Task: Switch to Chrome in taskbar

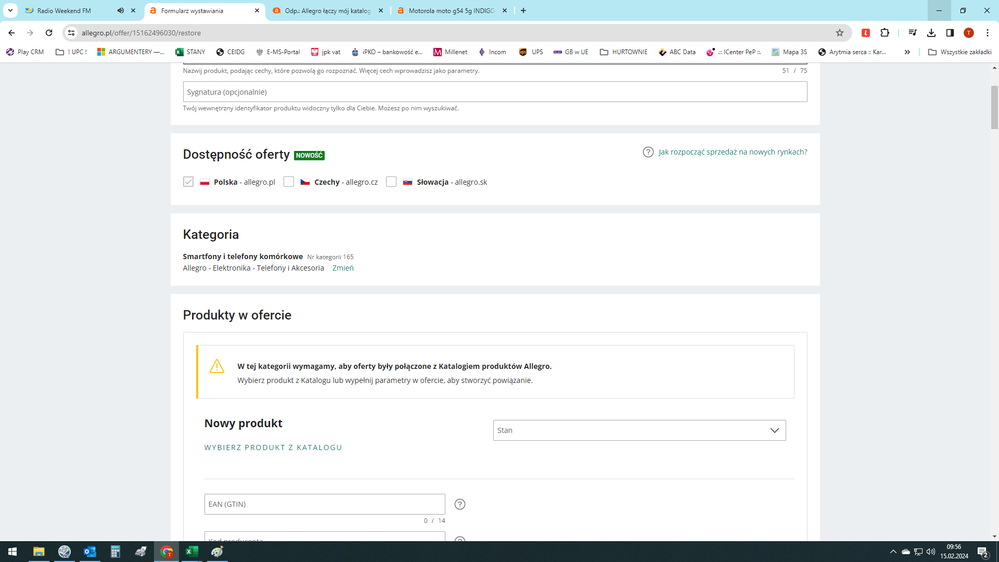Action: (x=166, y=551)
